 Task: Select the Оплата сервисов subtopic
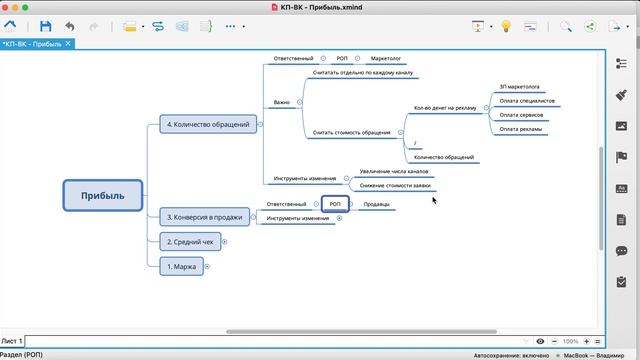click(521, 115)
